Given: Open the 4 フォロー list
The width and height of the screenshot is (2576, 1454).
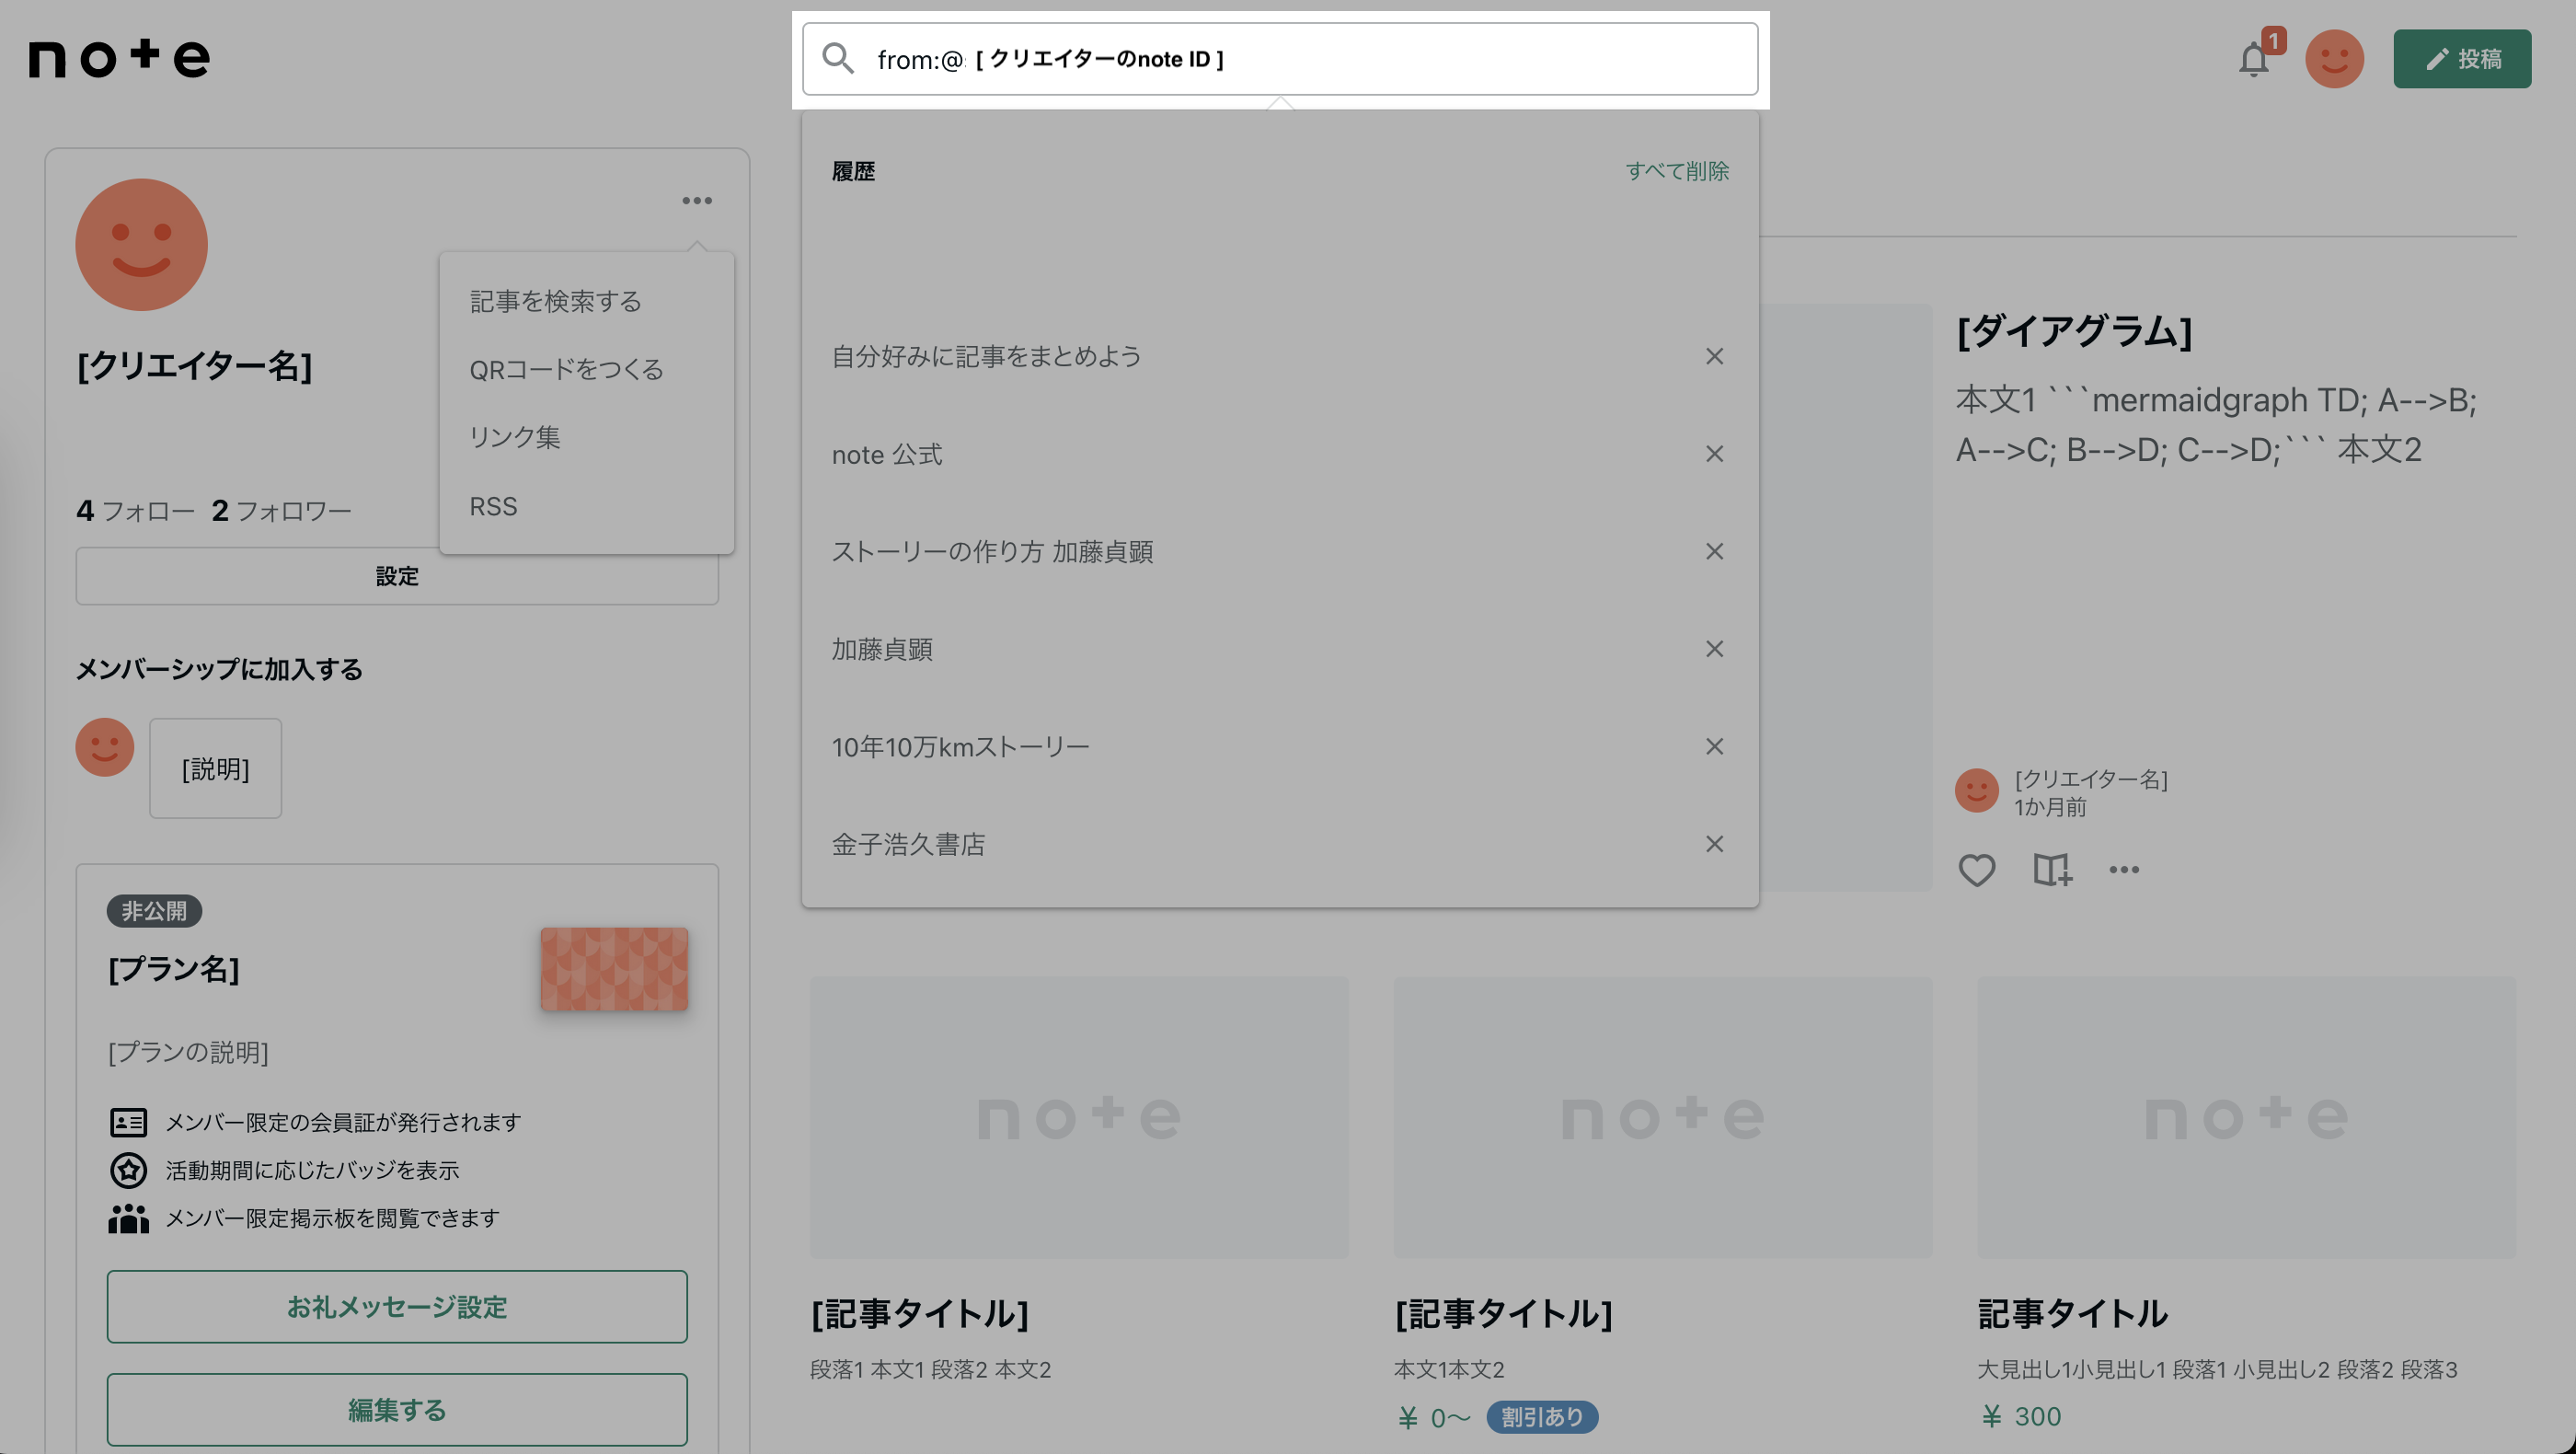Looking at the screenshot, I should coord(135,511).
